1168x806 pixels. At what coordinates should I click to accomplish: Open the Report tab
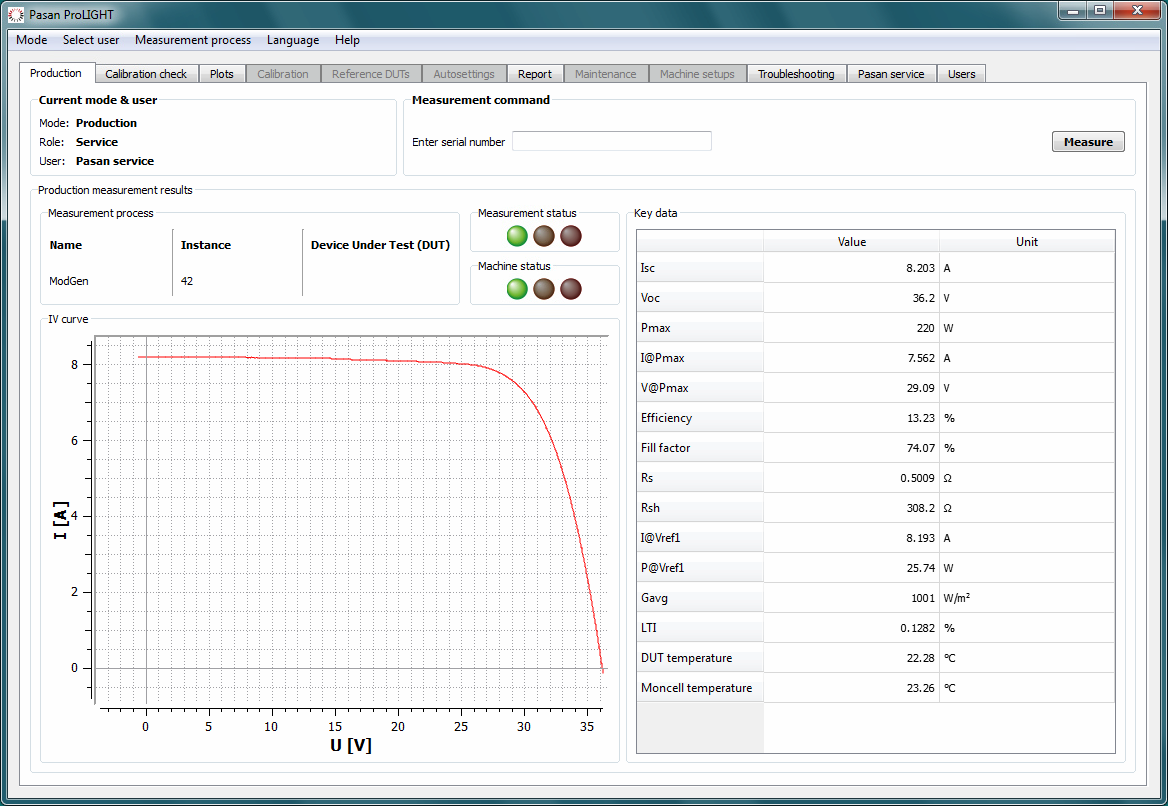tap(535, 74)
